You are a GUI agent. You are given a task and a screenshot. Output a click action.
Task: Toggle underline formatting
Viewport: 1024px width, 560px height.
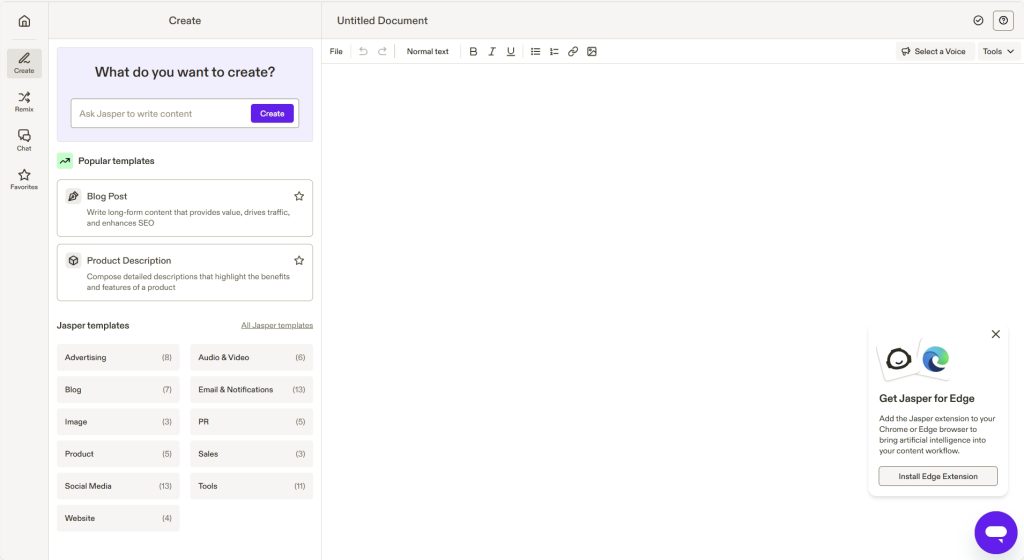pos(511,52)
